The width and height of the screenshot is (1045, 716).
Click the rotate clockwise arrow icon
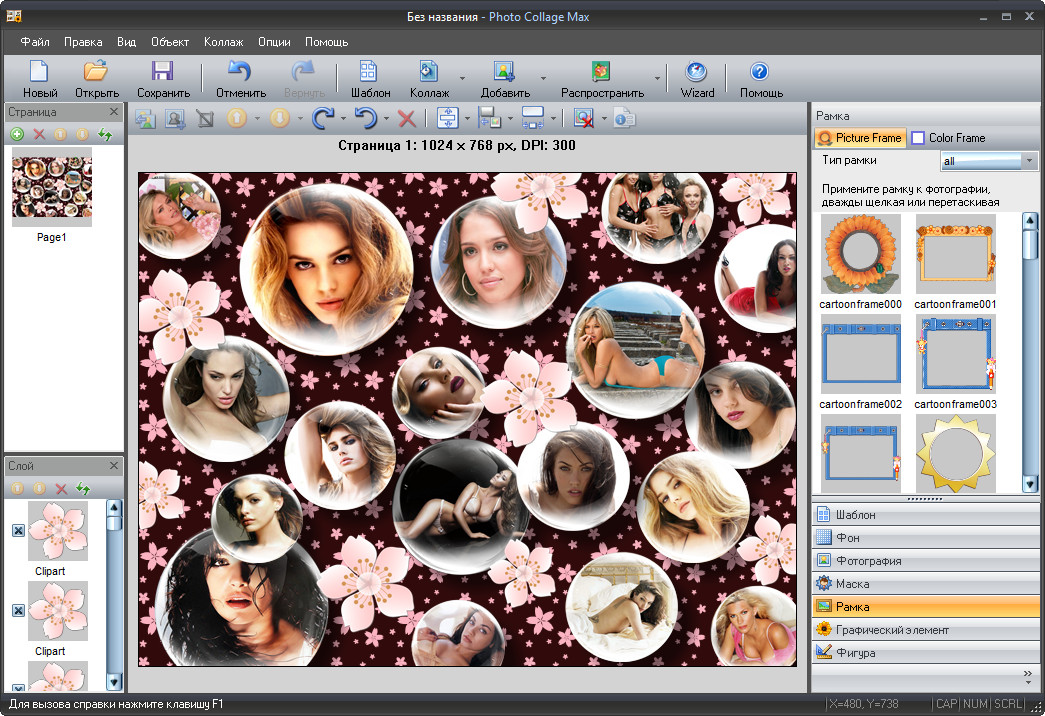[x=322, y=118]
